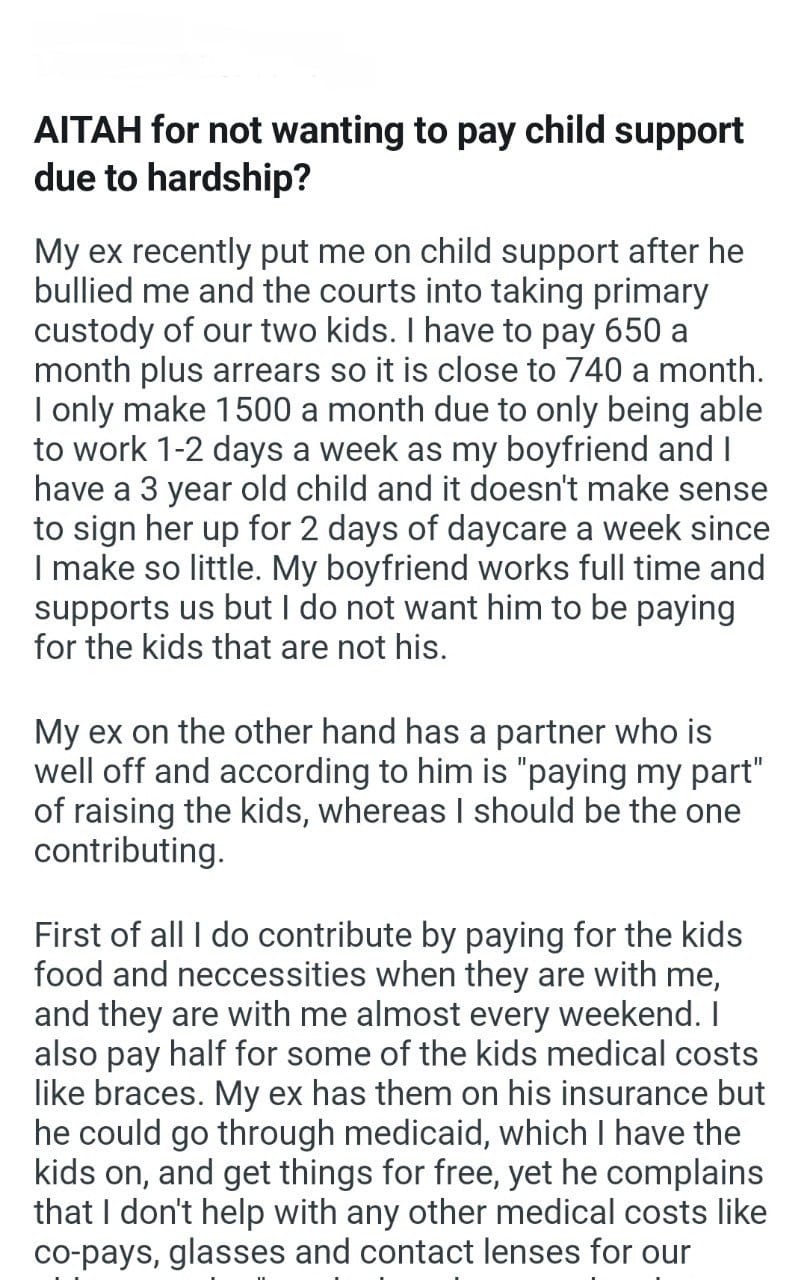Click the word "contributing" ending the second paragraph

click(x=126, y=851)
